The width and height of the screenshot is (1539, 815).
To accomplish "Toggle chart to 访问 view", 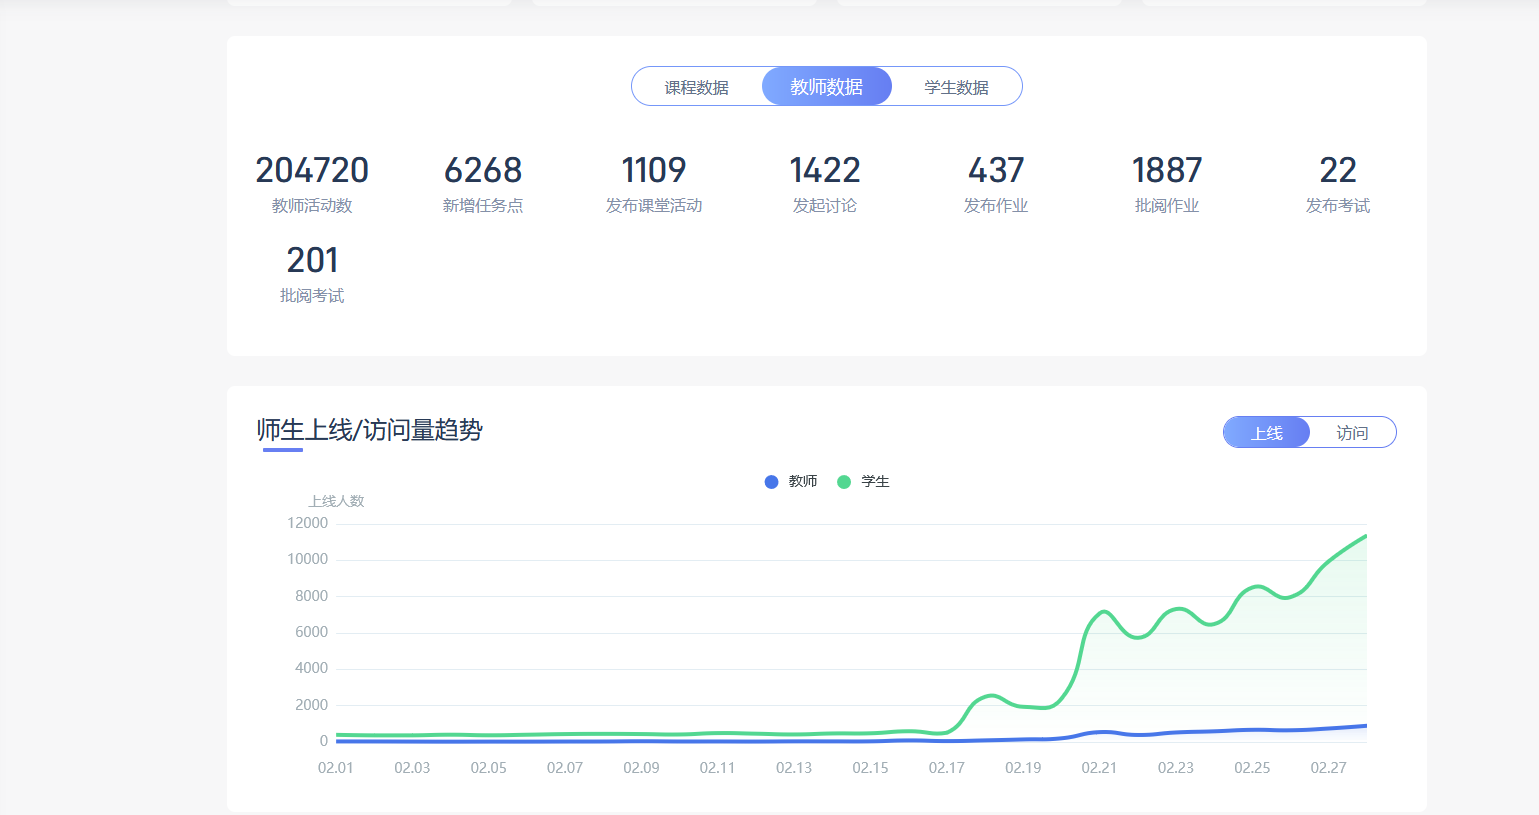I will tap(1352, 433).
